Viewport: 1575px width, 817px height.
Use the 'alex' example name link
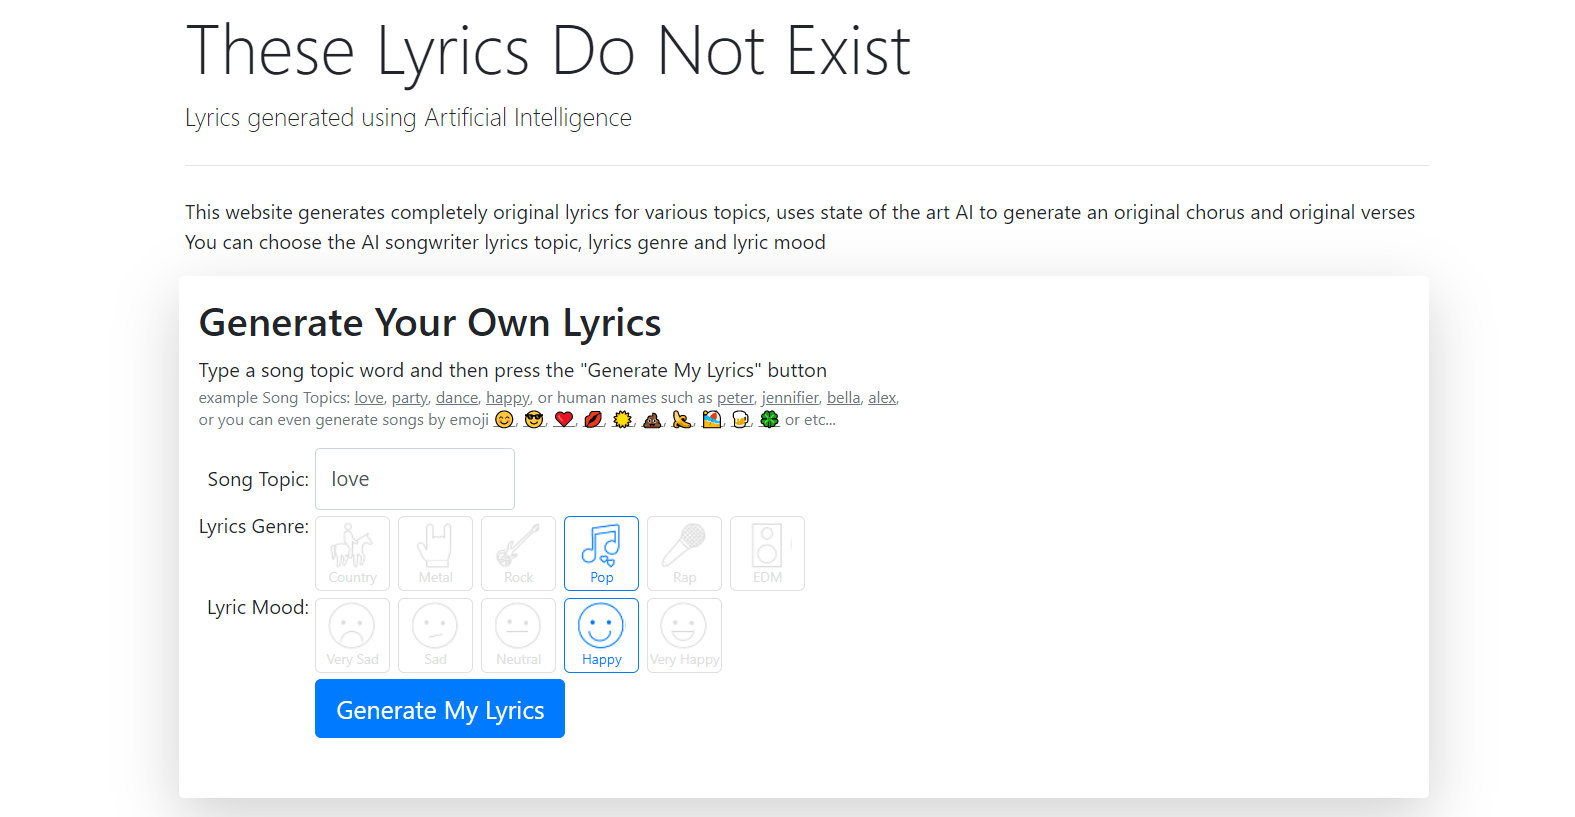(x=882, y=398)
